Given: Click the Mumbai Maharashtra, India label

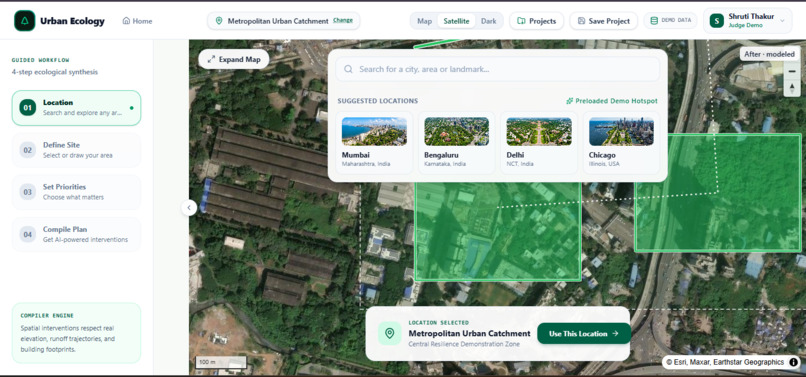Looking at the screenshot, I should point(366,164).
